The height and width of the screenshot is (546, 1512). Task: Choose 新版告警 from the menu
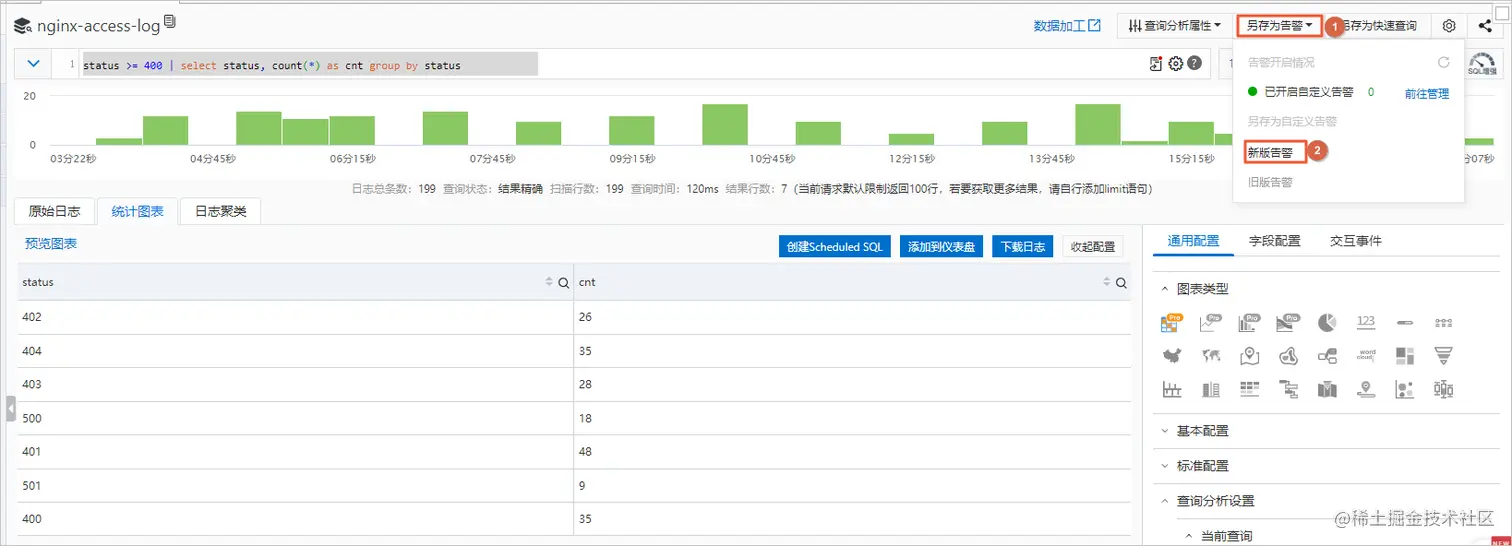[1270, 153]
